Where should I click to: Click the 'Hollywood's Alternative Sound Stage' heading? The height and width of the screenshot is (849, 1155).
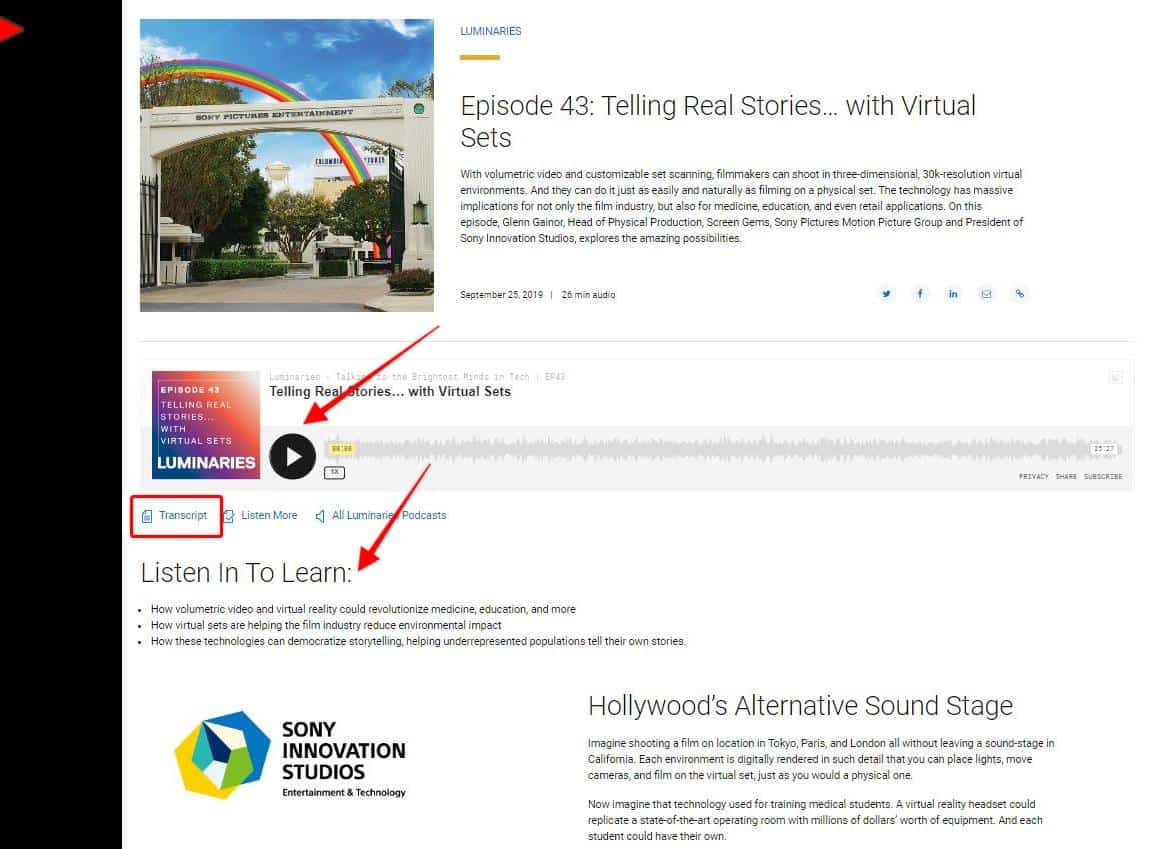pyautogui.click(x=801, y=705)
